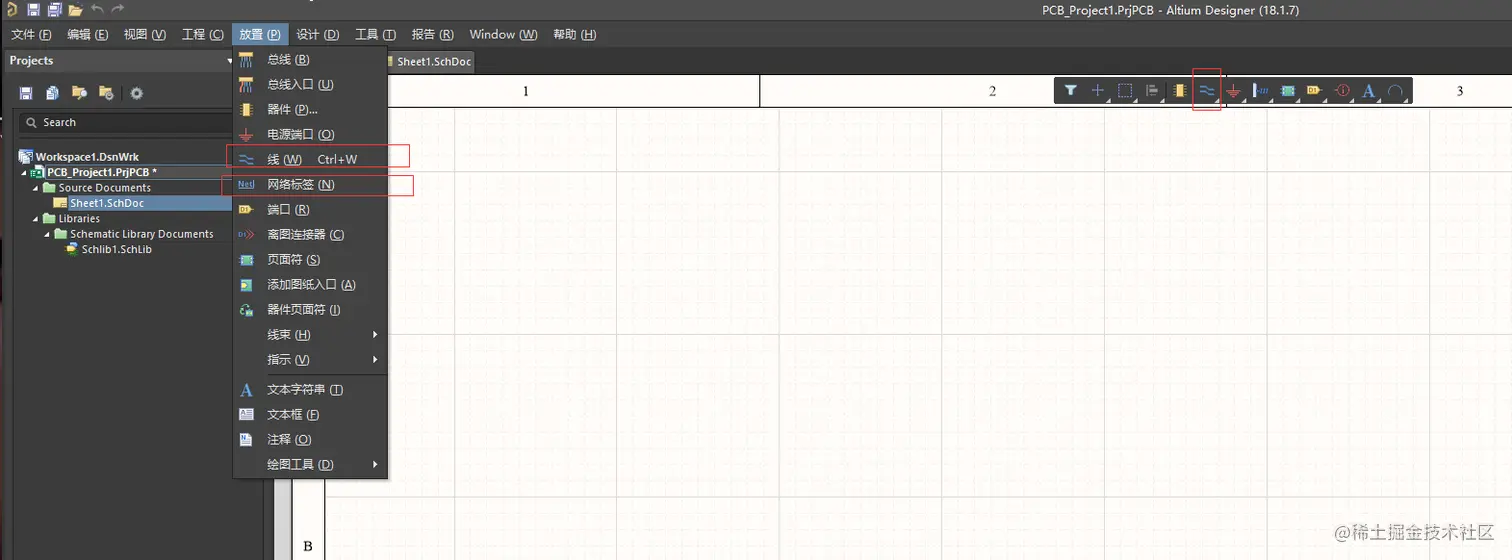1512x560 pixels.
Task: Select Sheet1.SchDoc in project tree
Action: point(107,203)
